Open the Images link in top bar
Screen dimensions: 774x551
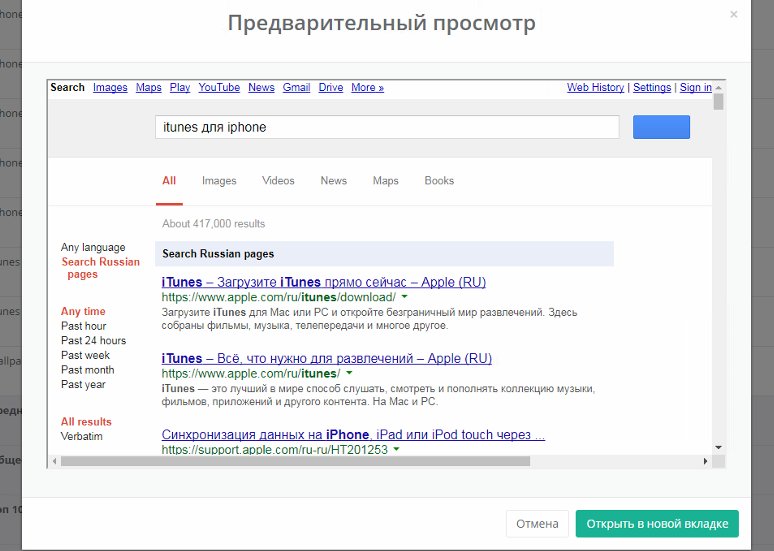[110, 87]
